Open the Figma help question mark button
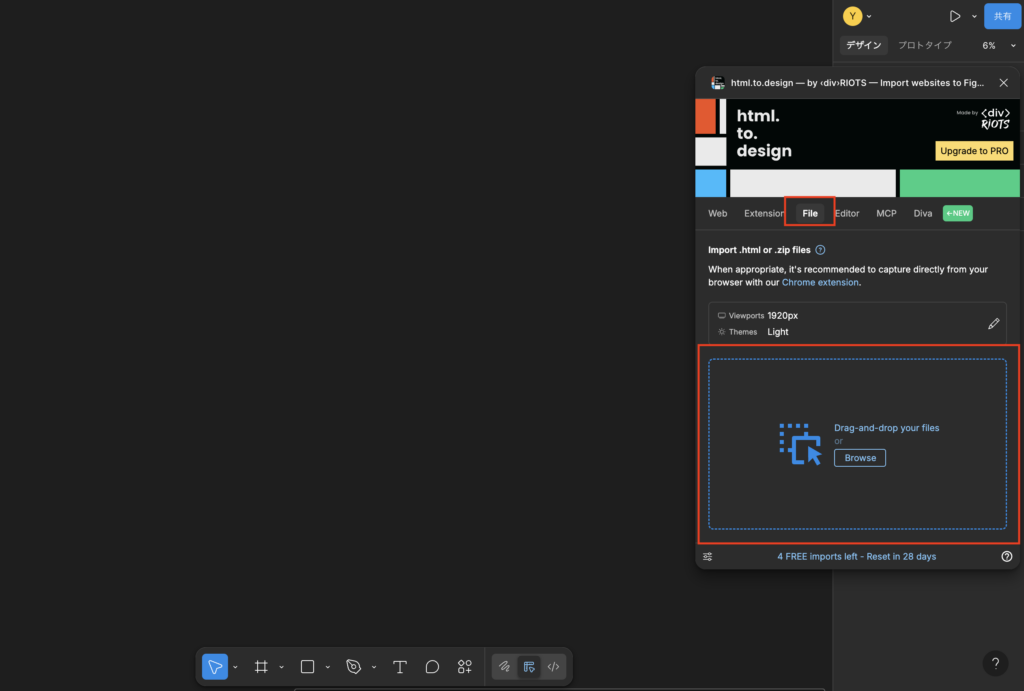Image resolution: width=1024 pixels, height=691 pixels. tap(995, 663)
